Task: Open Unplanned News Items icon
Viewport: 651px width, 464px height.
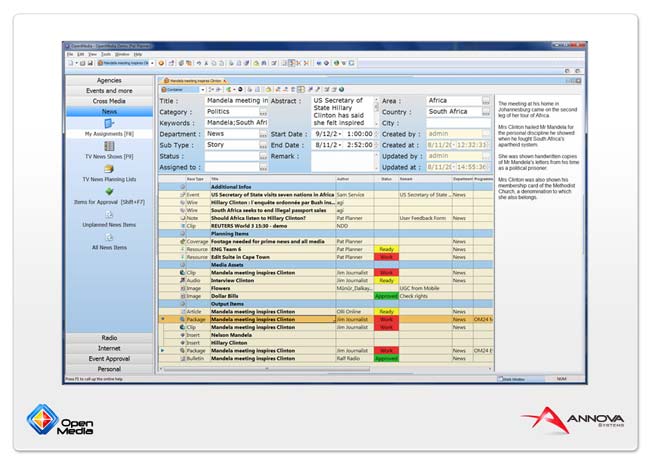Action: [x=109, y=212]
